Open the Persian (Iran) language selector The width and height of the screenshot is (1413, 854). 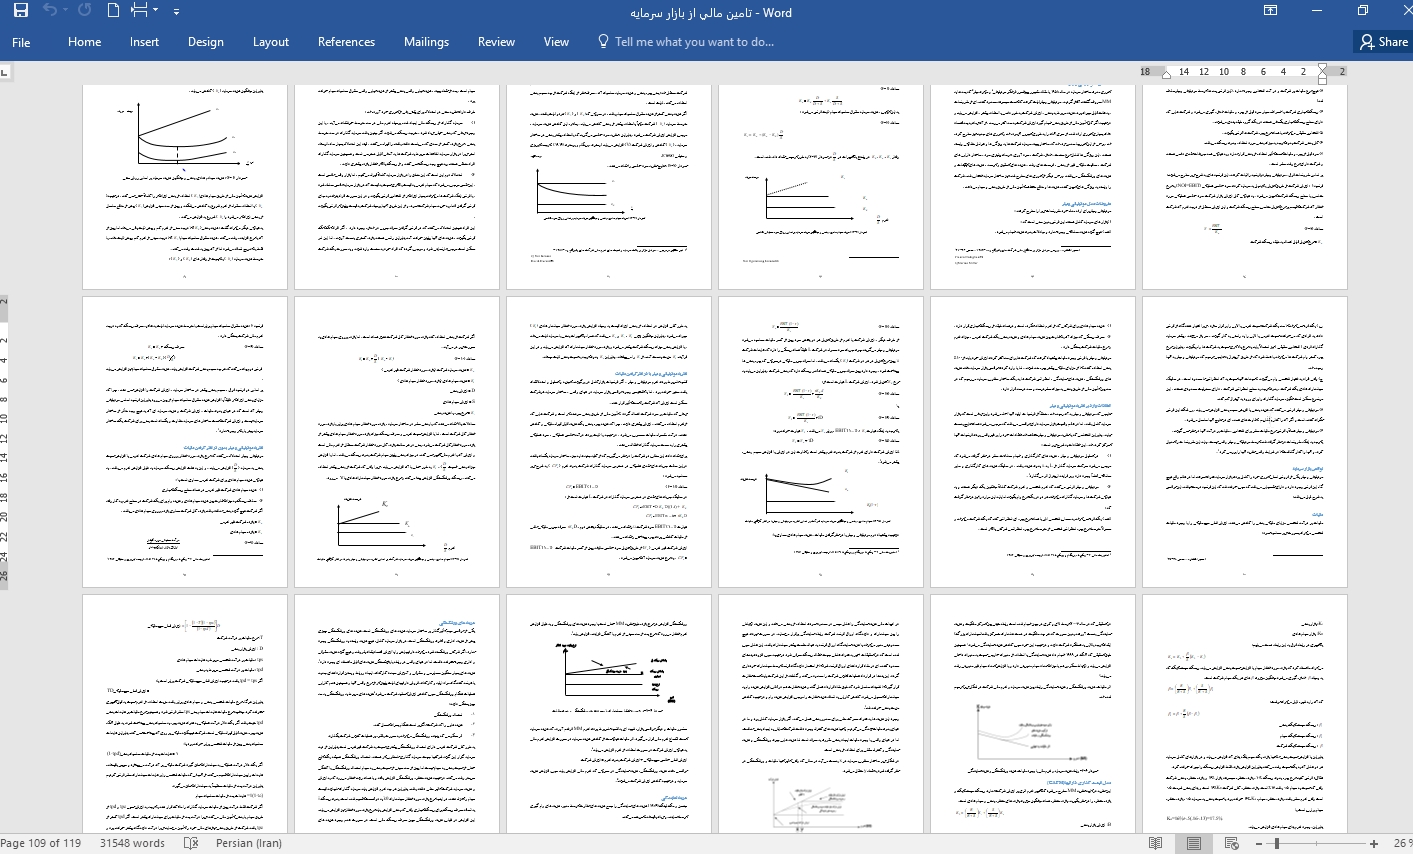248,843
